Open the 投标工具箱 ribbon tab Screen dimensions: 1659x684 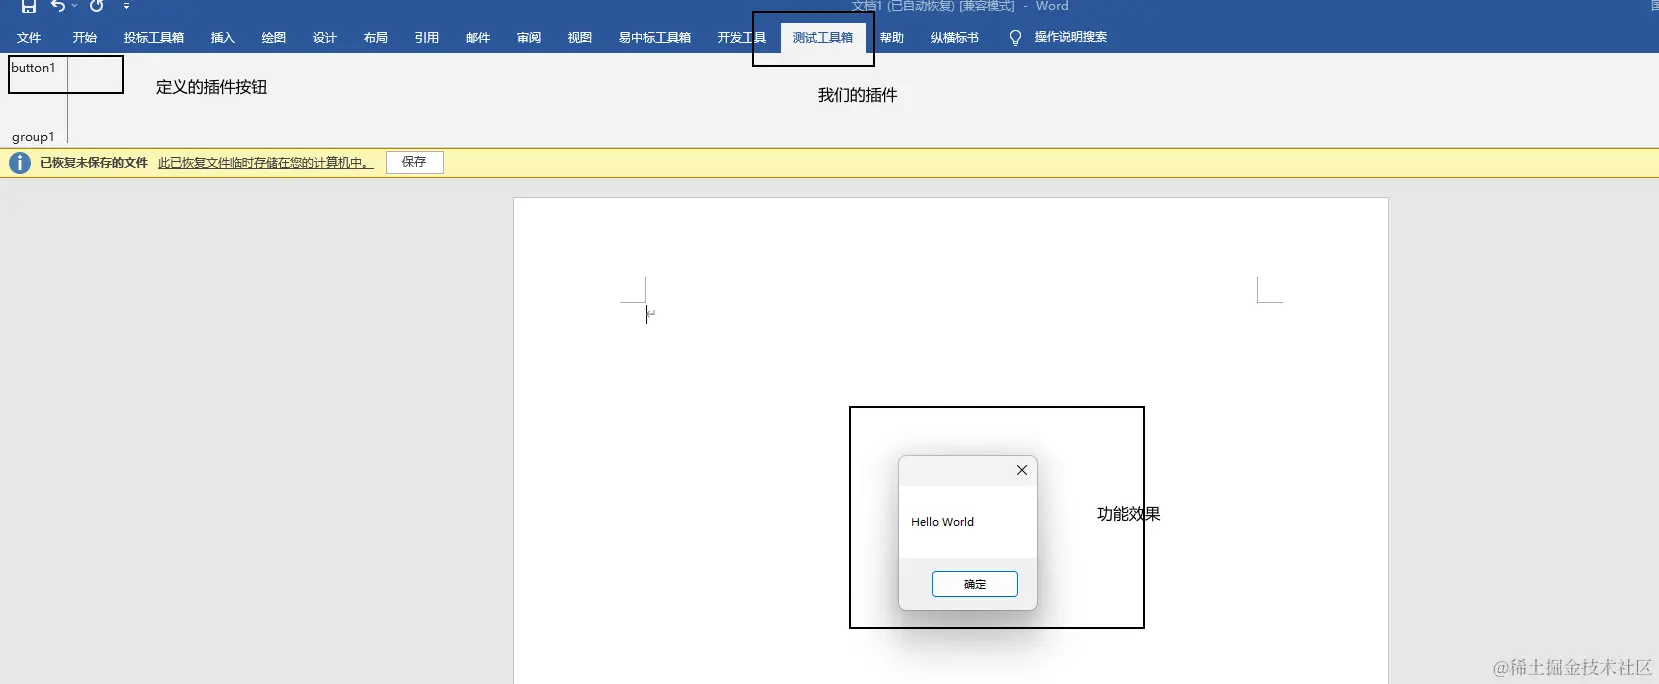(154, 38)
